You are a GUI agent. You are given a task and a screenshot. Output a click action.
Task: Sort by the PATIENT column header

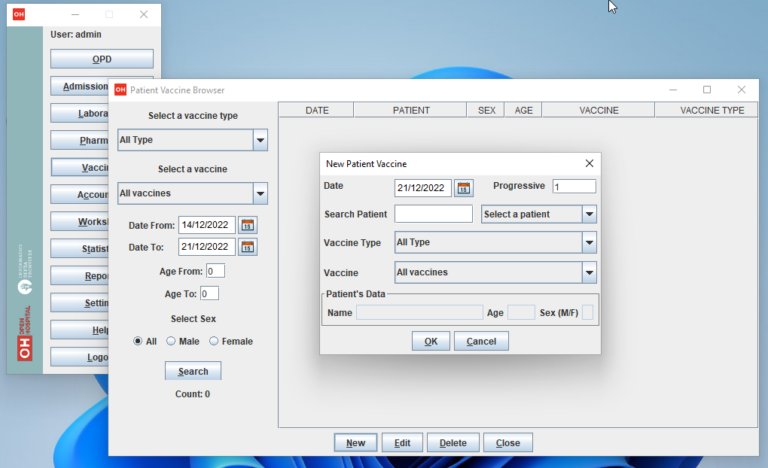tap(411, 110)
